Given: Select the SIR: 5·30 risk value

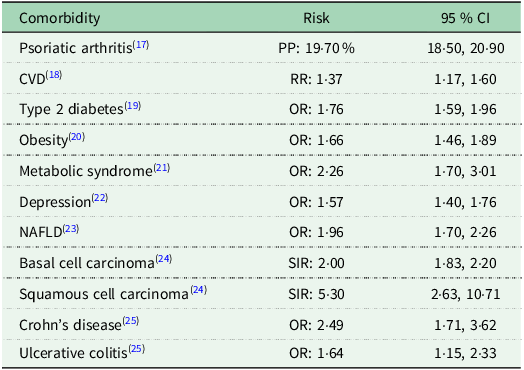Looking at the screenshot, I should (x=316, y=294).
